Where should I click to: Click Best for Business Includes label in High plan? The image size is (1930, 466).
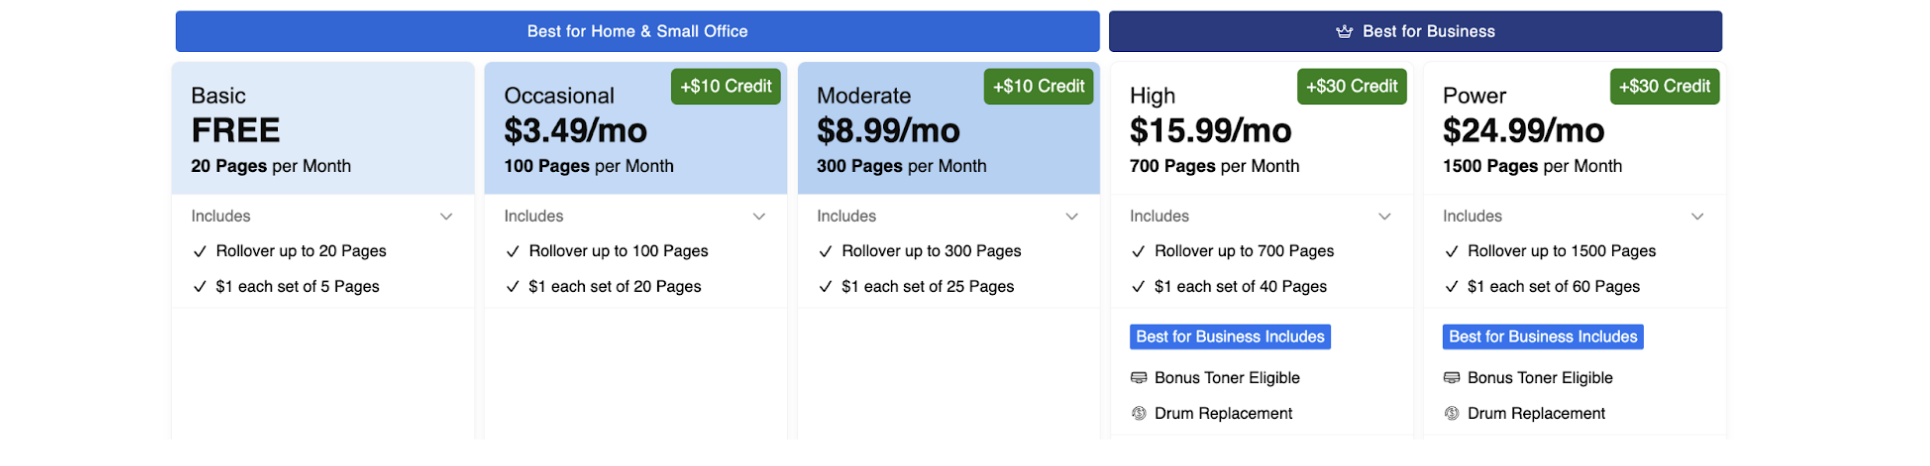[x=1230, y=337]
